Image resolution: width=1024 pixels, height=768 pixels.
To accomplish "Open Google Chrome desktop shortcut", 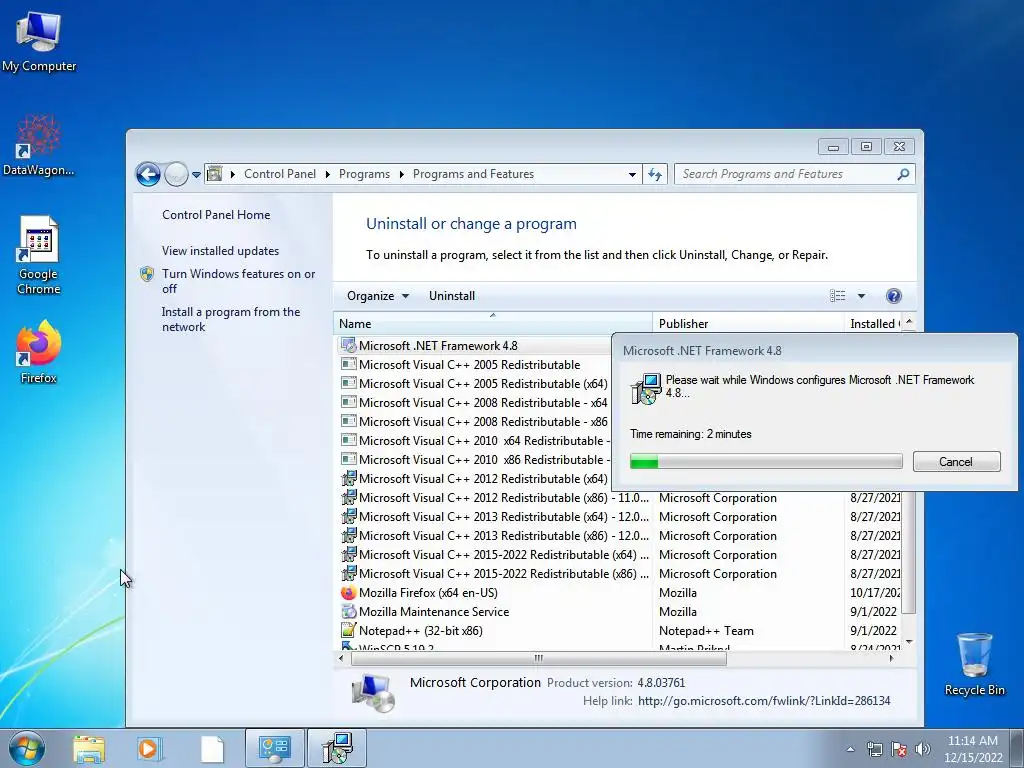I will click(39, 255).
